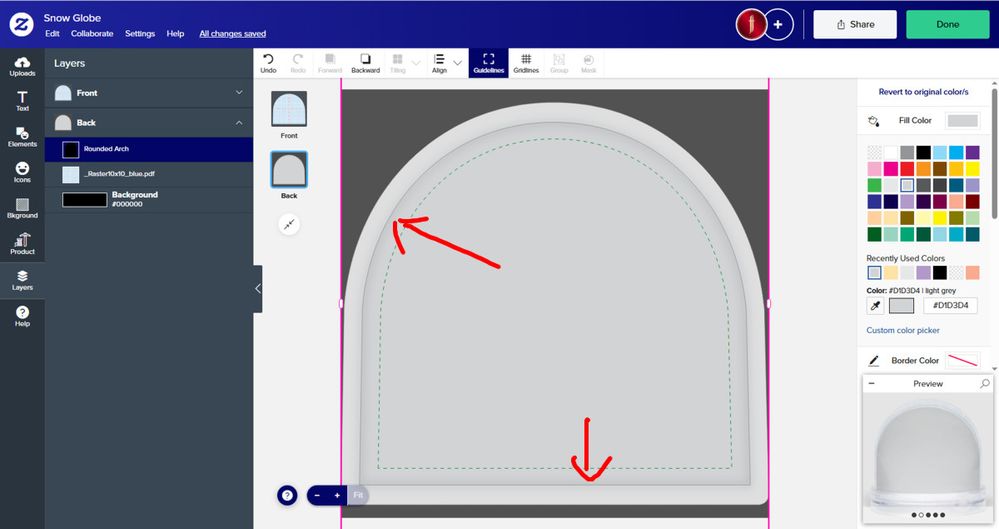Open the Product panel

coord(22,243)
